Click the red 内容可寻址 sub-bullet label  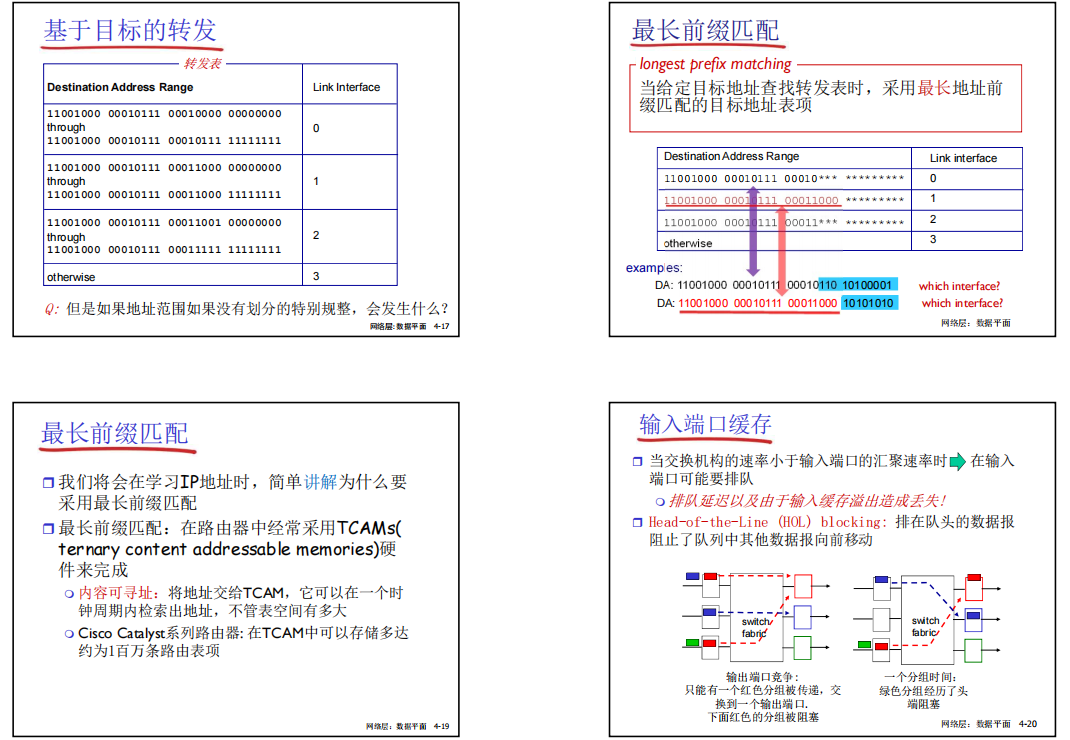[x=117, y=593]
